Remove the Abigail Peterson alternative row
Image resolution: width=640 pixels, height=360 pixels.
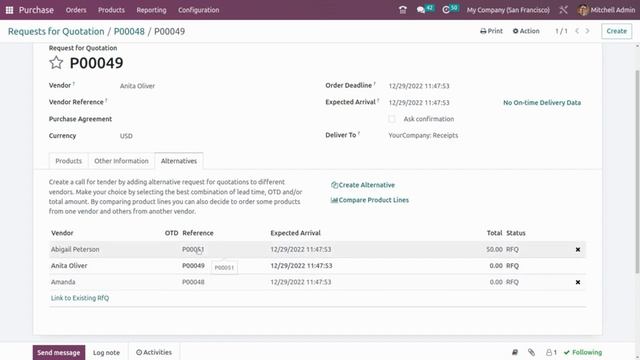click(578, 249)
